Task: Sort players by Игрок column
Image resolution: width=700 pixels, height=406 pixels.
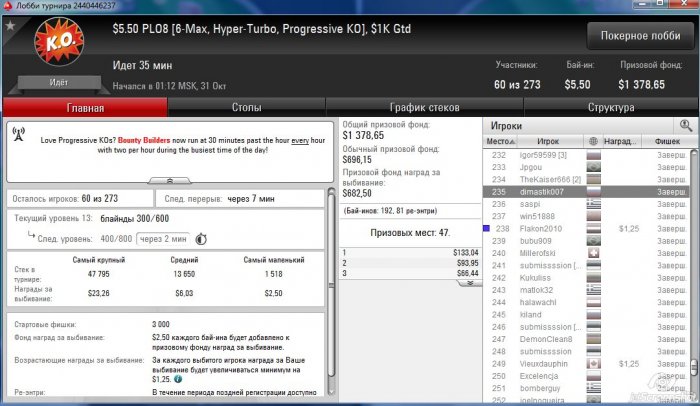Action: [548, 141]
